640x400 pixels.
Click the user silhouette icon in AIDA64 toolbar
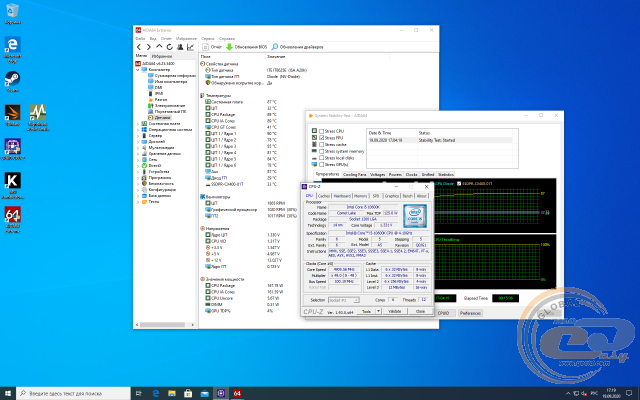pyautogui.click(x=180, y=47)
